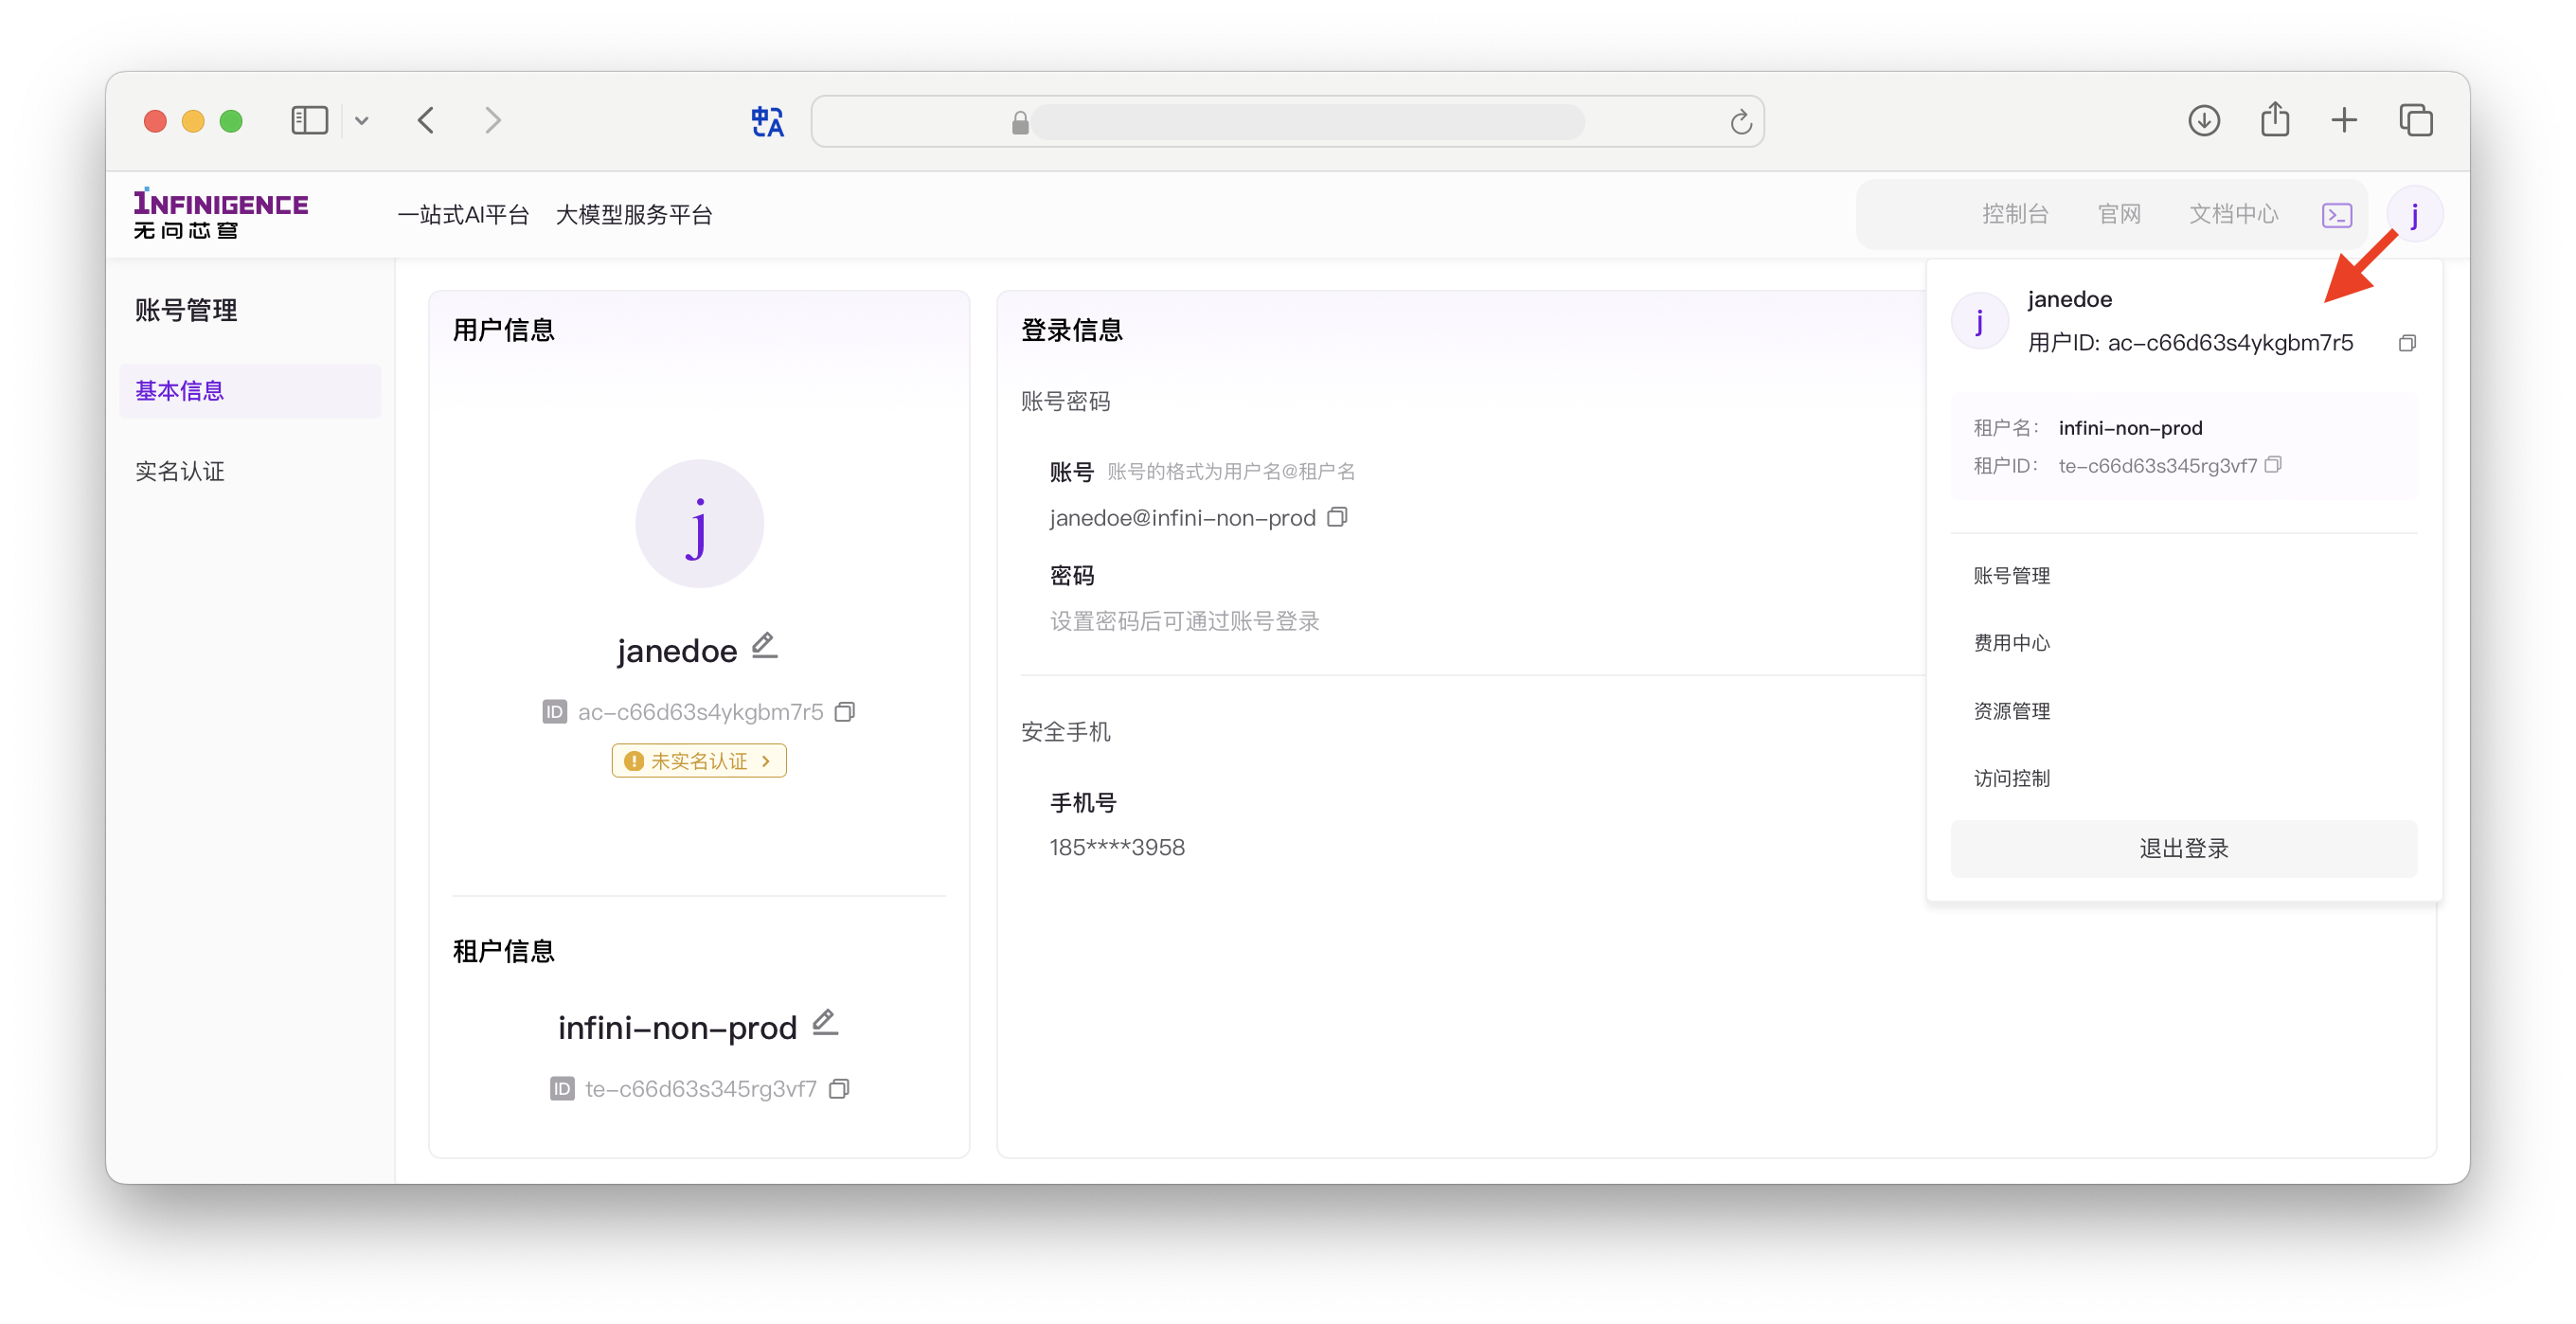Edit the janedoe username with pencil icon
This screenshot has height=1324, width=2576.
[x=764, y=646]
